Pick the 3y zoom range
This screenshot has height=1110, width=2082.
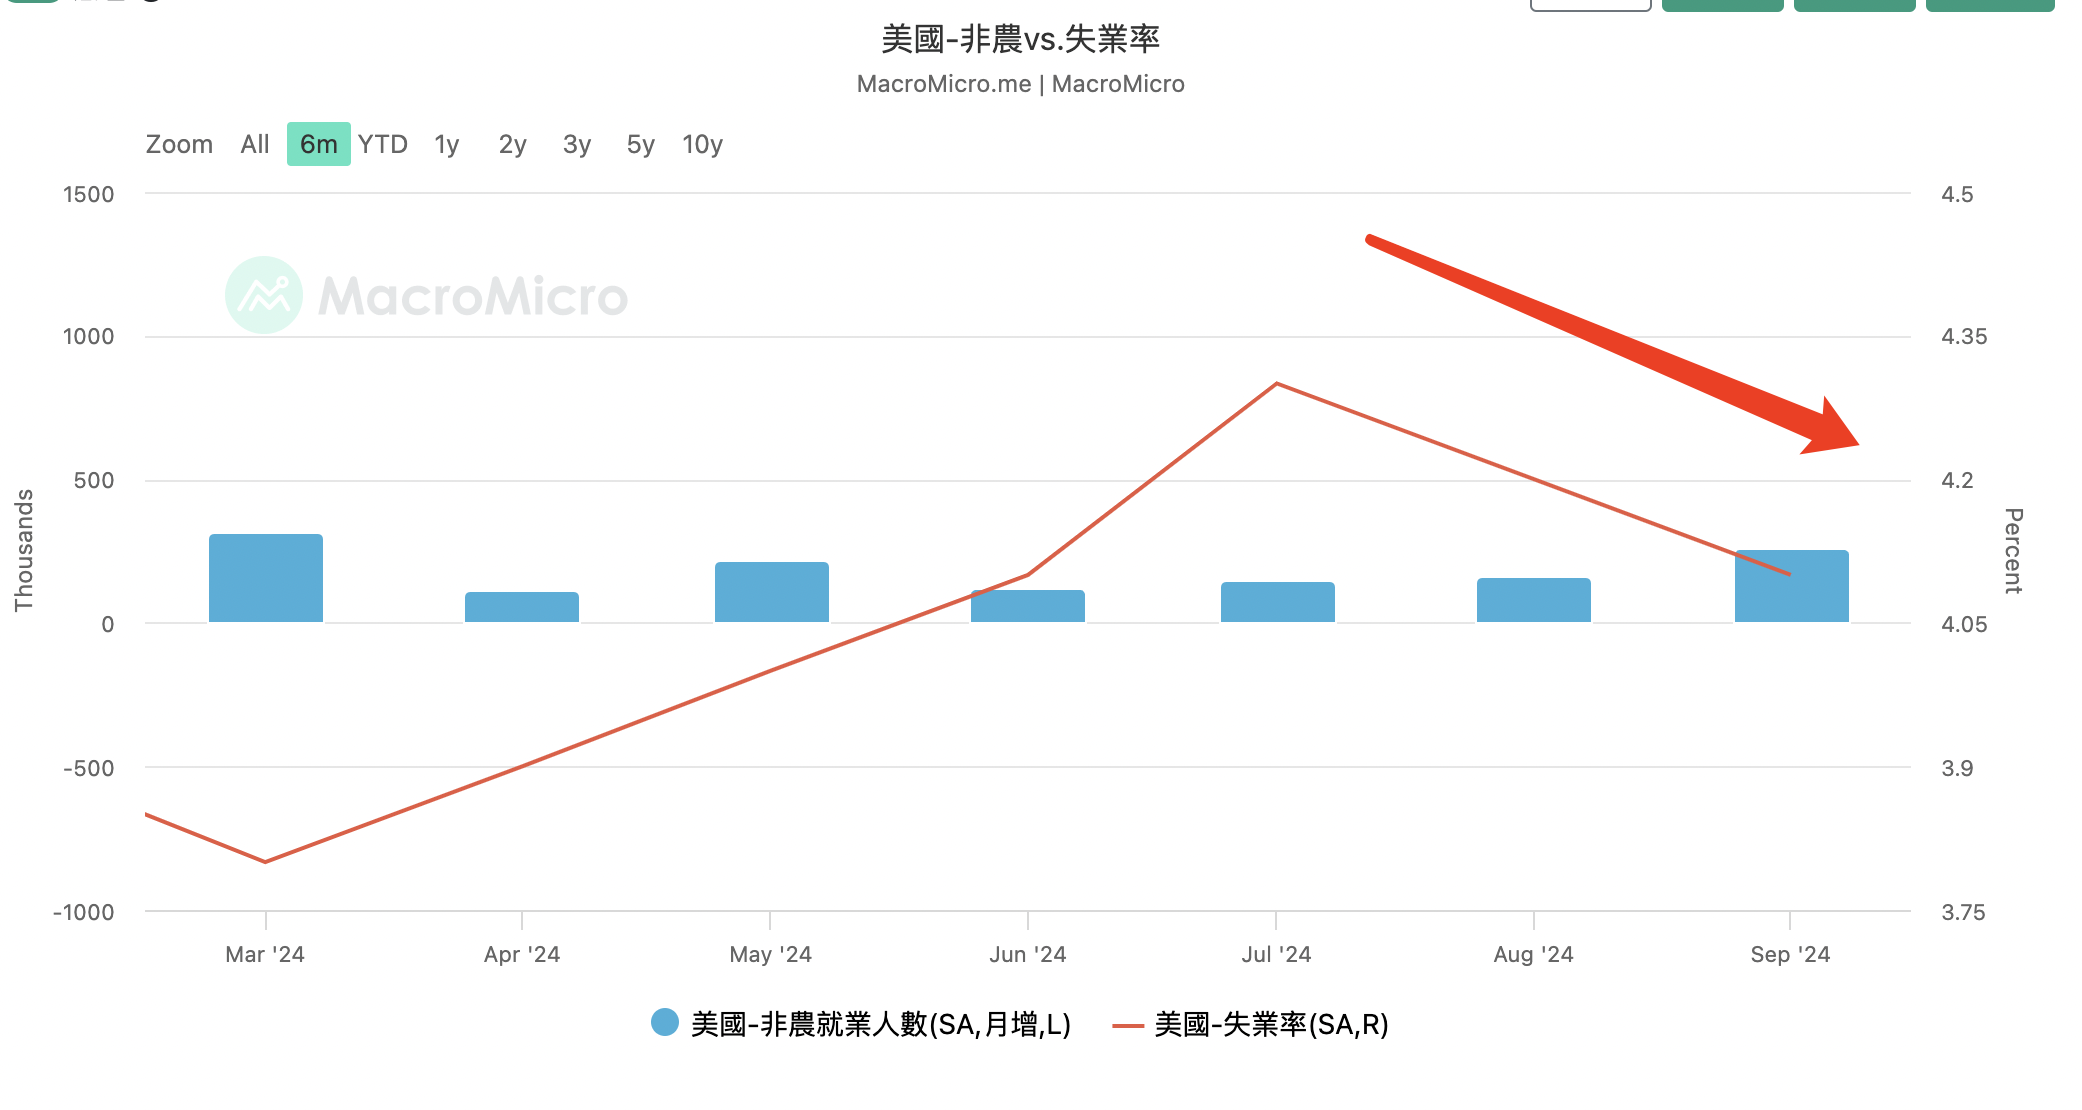(577, 145)
